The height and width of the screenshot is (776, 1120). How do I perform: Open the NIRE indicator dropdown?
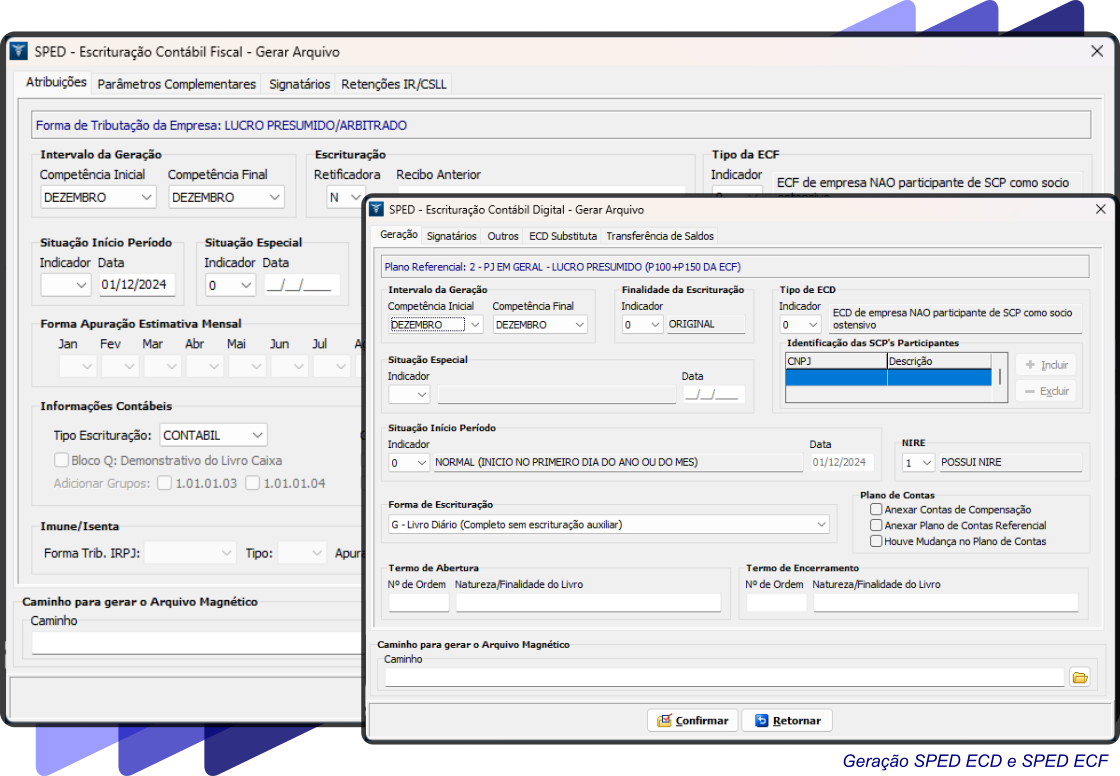pos(927,463)
